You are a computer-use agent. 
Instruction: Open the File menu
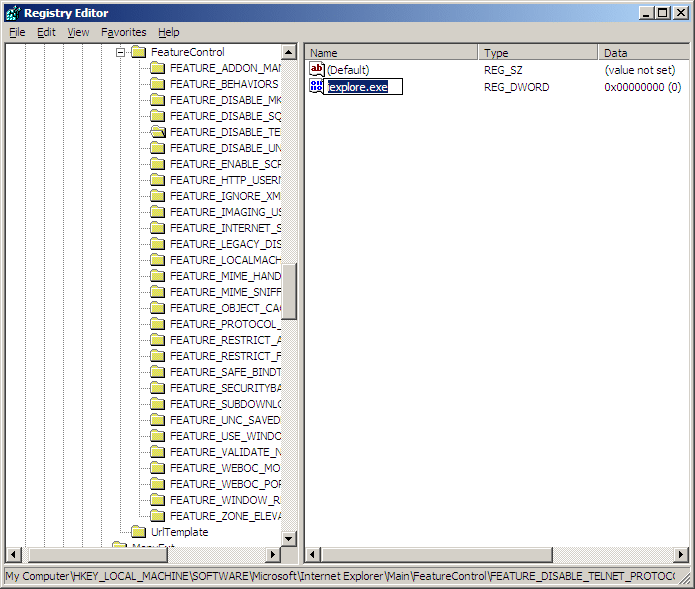pos(17,32)
